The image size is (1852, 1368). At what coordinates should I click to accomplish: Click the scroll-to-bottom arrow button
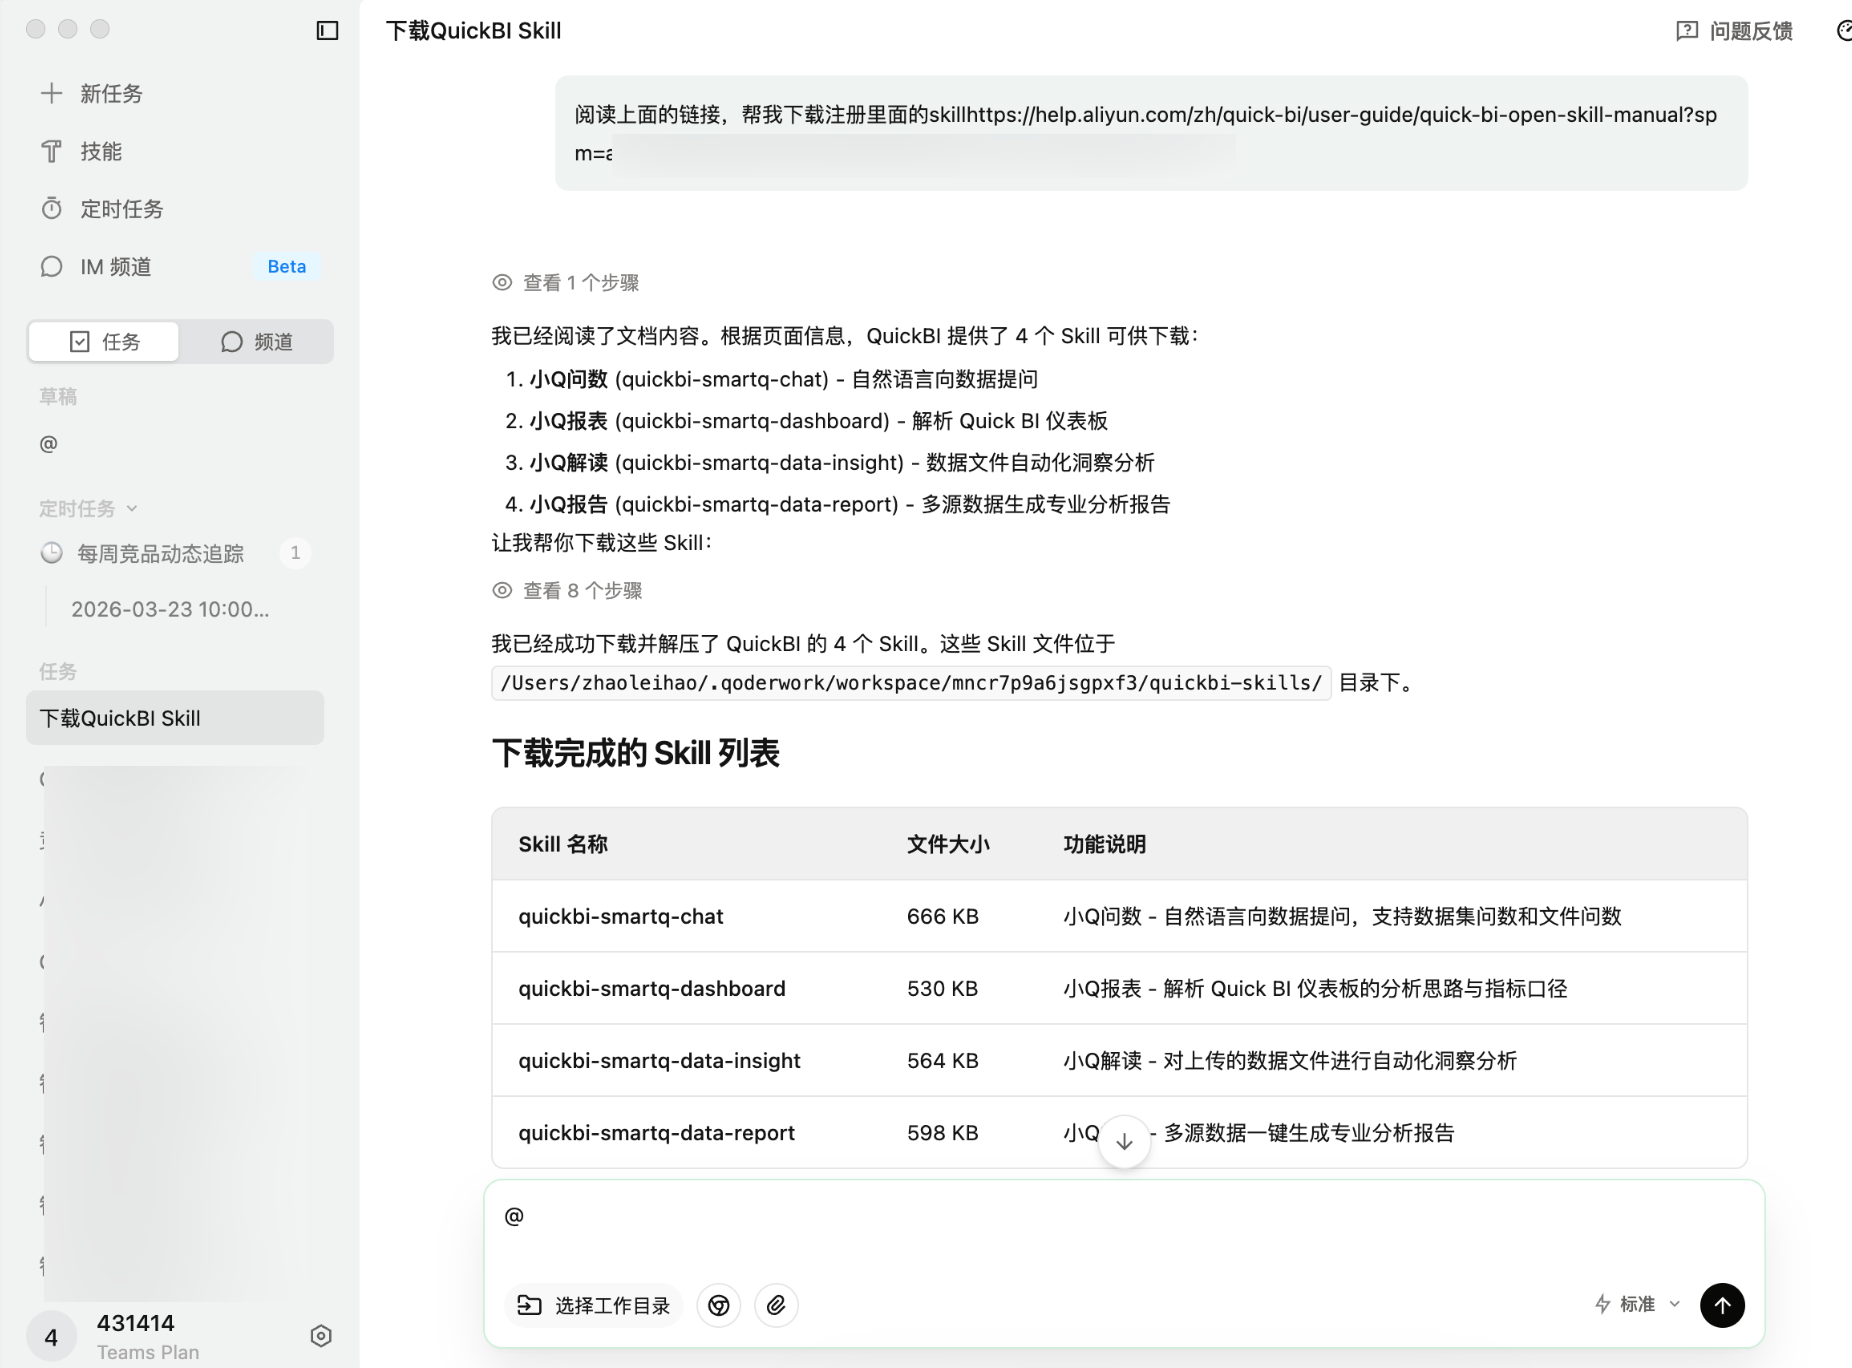(1124, 1141)
